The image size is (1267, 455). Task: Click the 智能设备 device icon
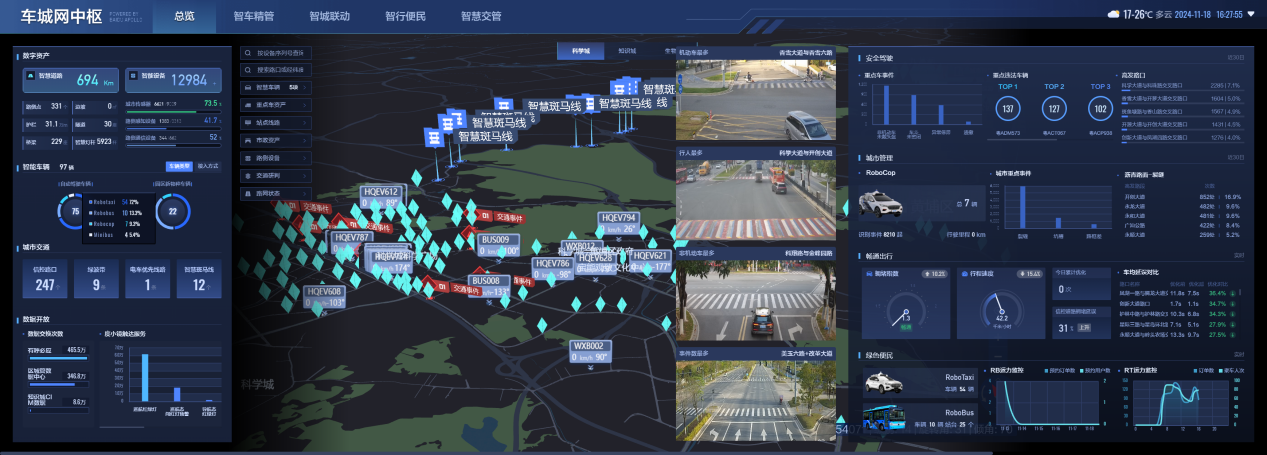(x=132, y=75)
